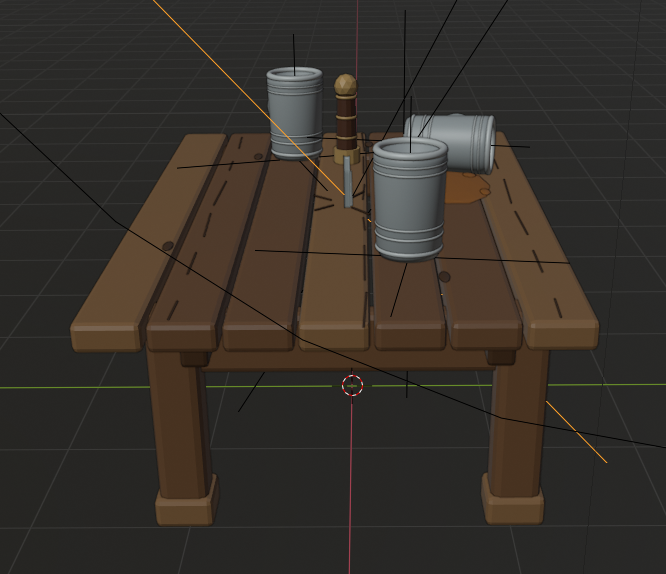Click the foot block of the front right leg
This screenshot has height=574, width=666.
coord(513,500)
